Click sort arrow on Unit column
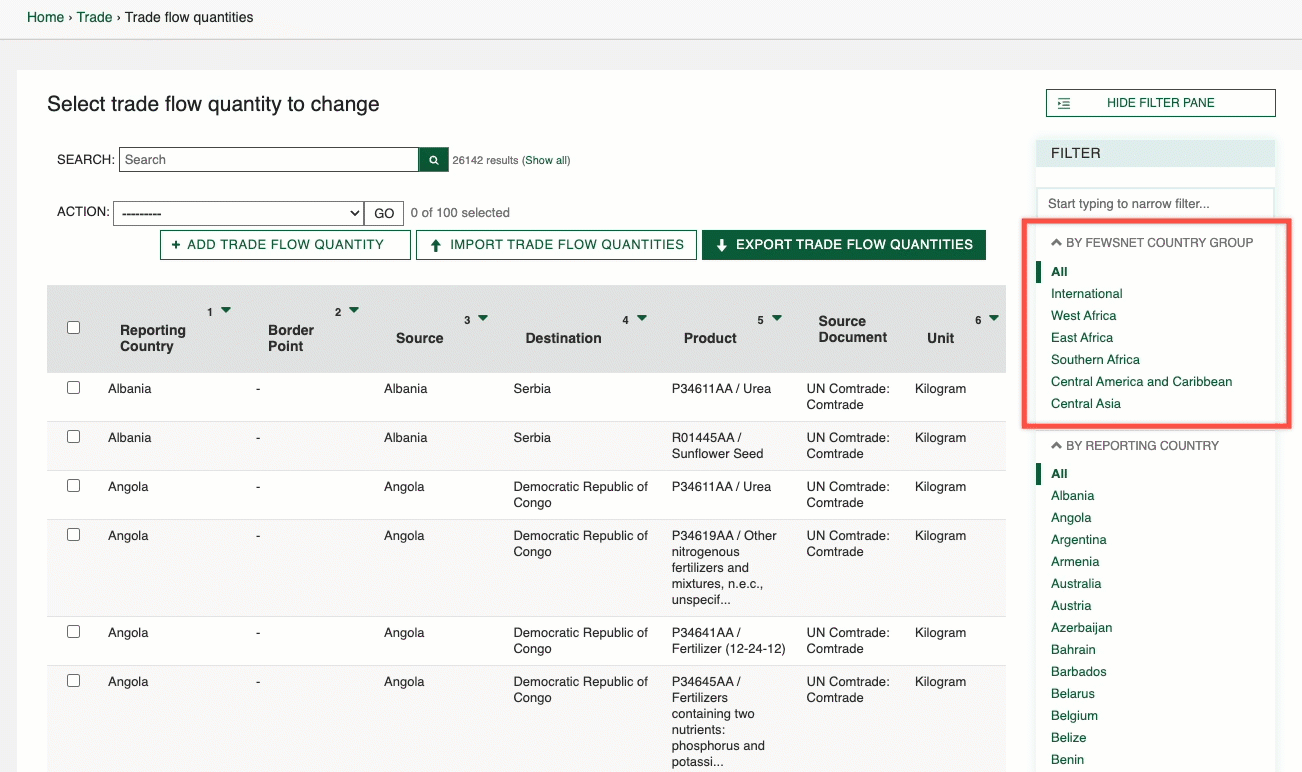1302x772 pixels. (x=993, y=319)
